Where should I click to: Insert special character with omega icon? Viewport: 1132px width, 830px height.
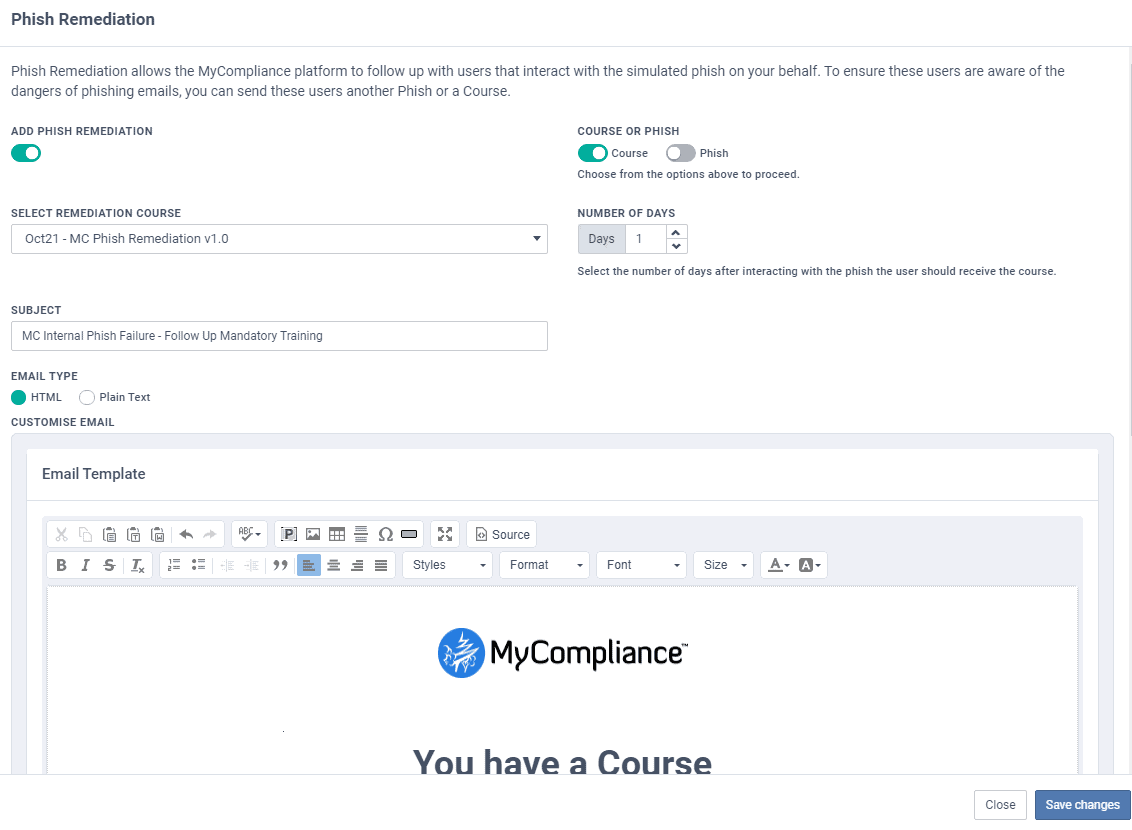(385, 534)
